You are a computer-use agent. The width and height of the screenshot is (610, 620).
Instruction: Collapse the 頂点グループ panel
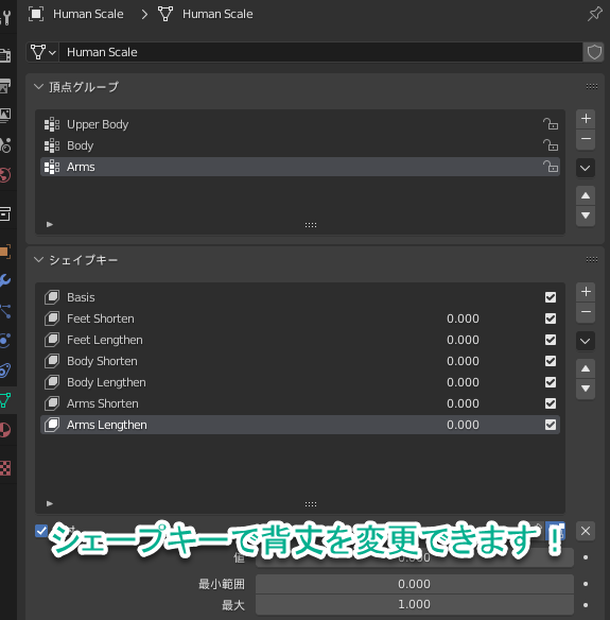coord(38,87)
